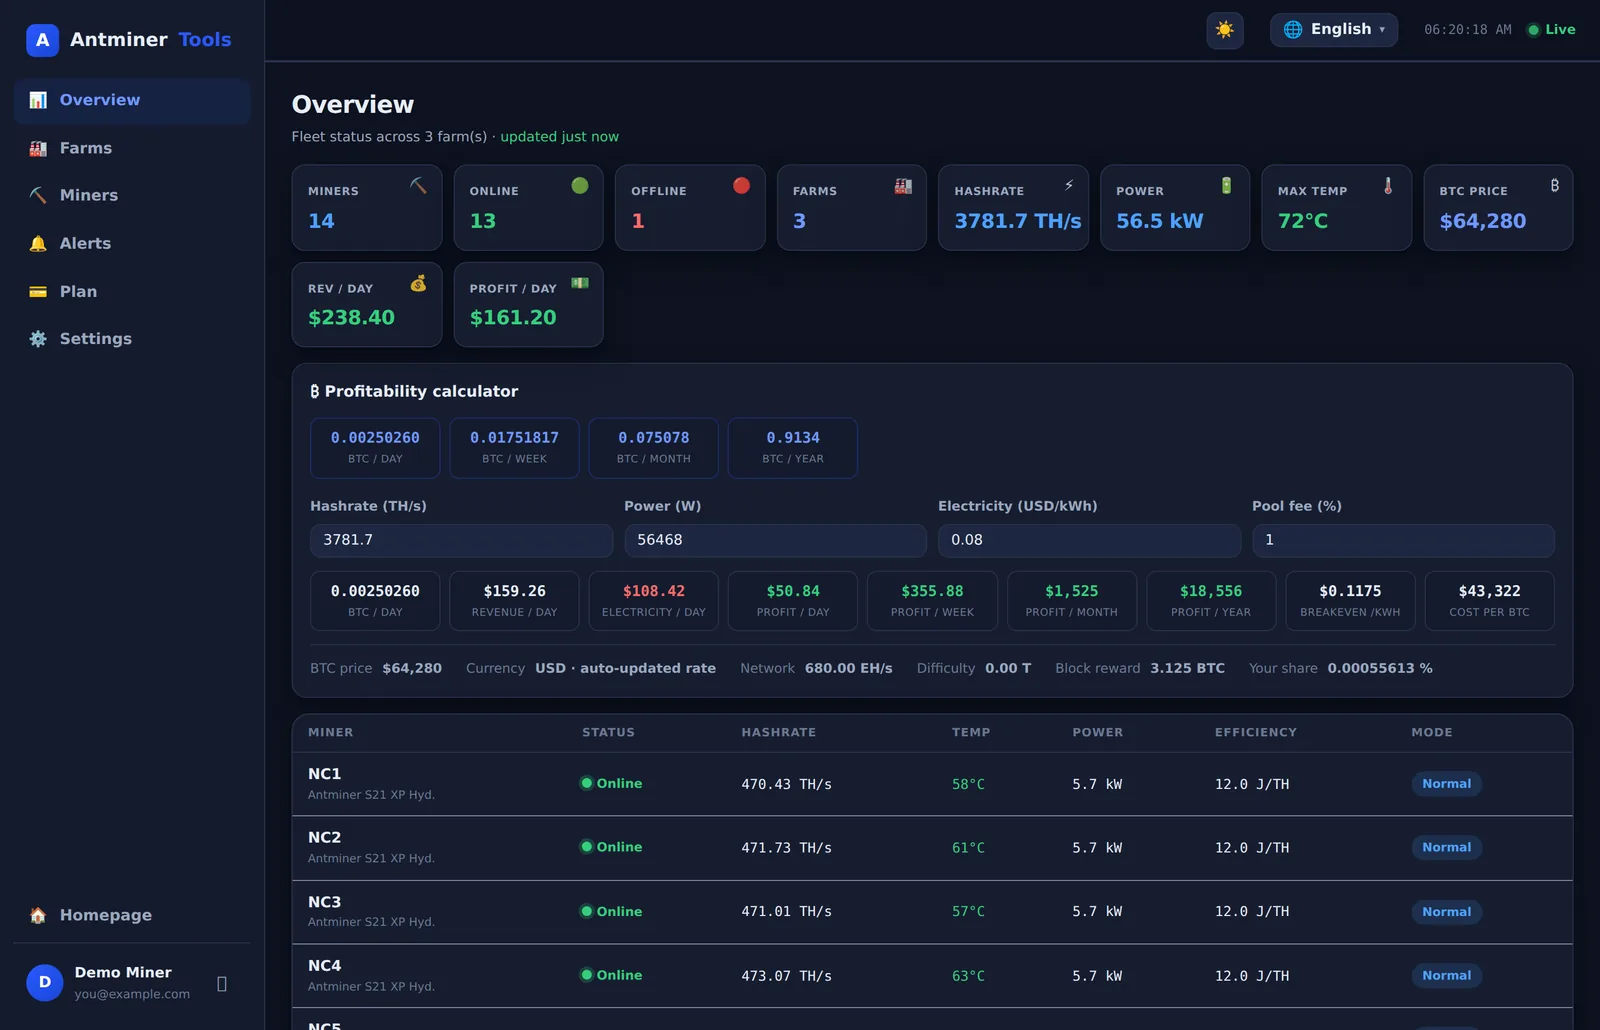
Task: Click the Normal mode badge for NC2
Action: pyautogui.click(x=1446, y=848)
